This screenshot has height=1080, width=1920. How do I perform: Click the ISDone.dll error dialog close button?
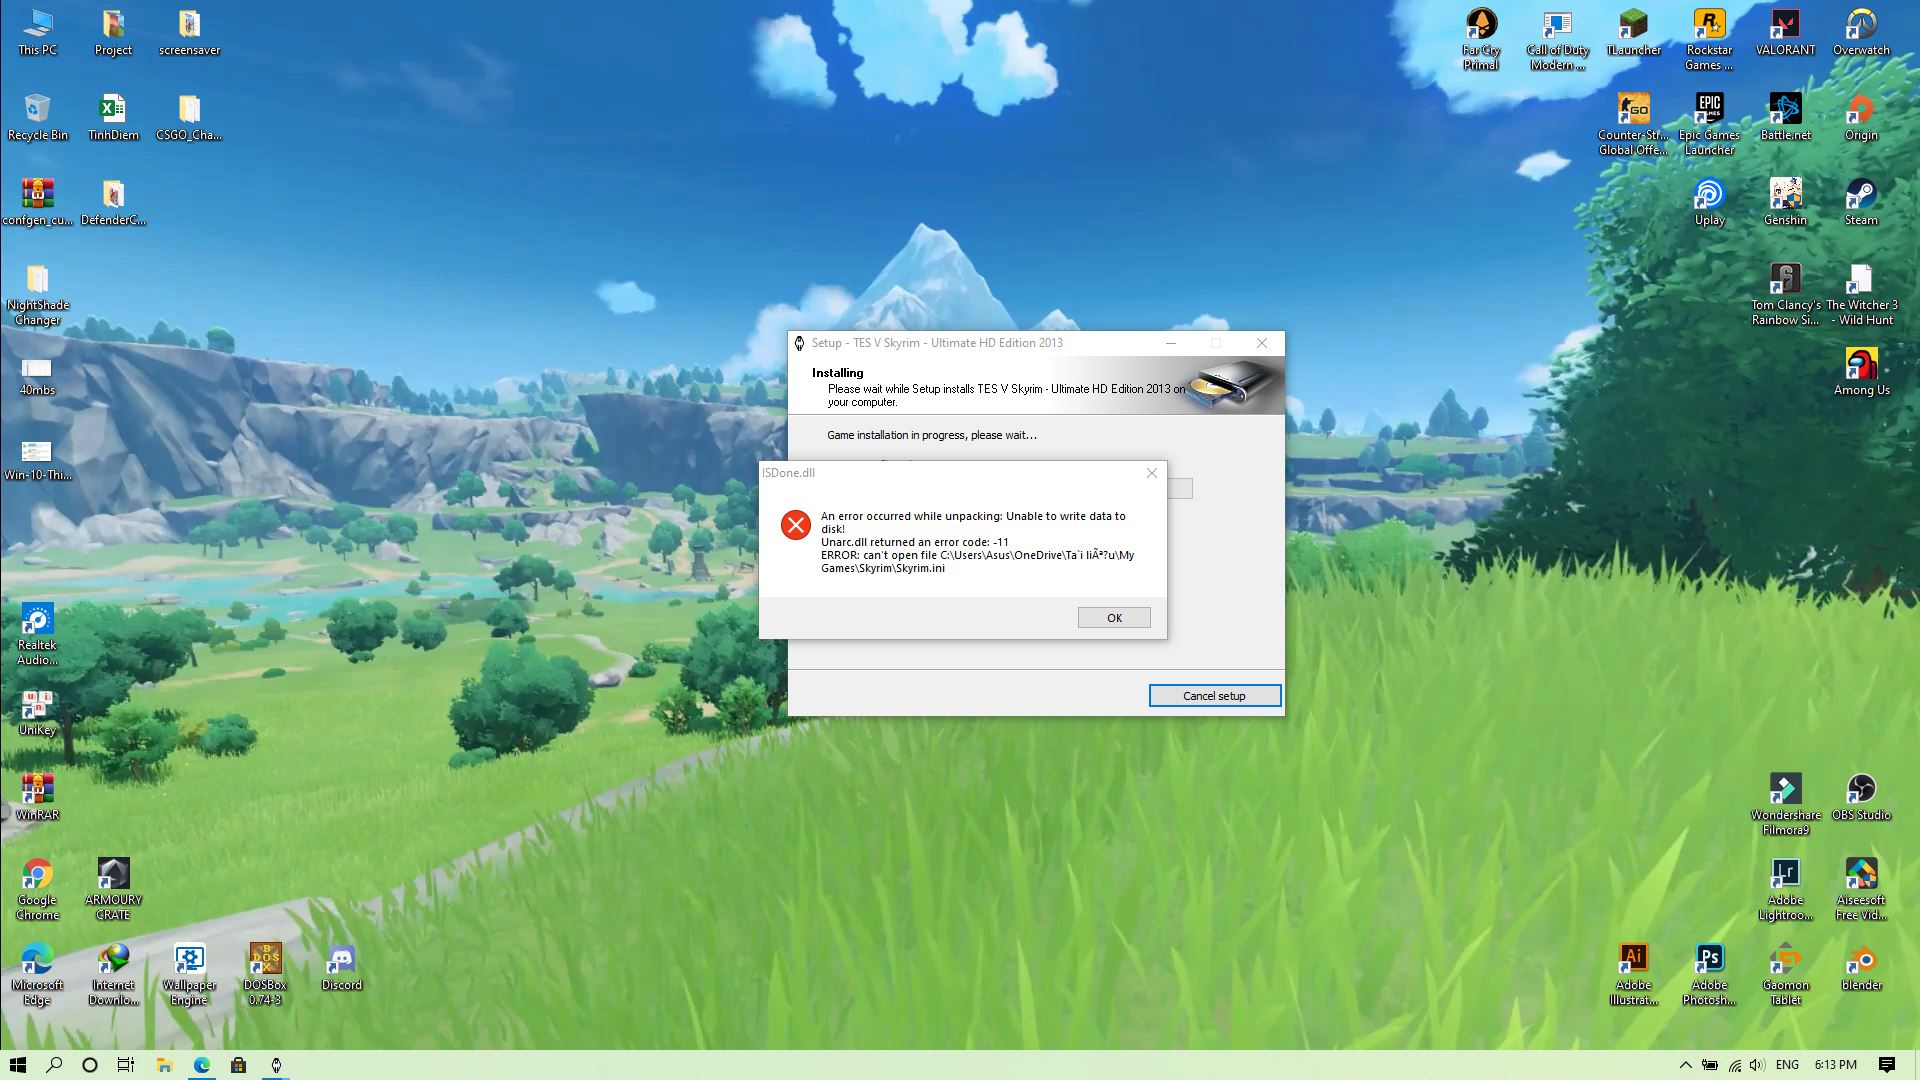[1151, 472]
